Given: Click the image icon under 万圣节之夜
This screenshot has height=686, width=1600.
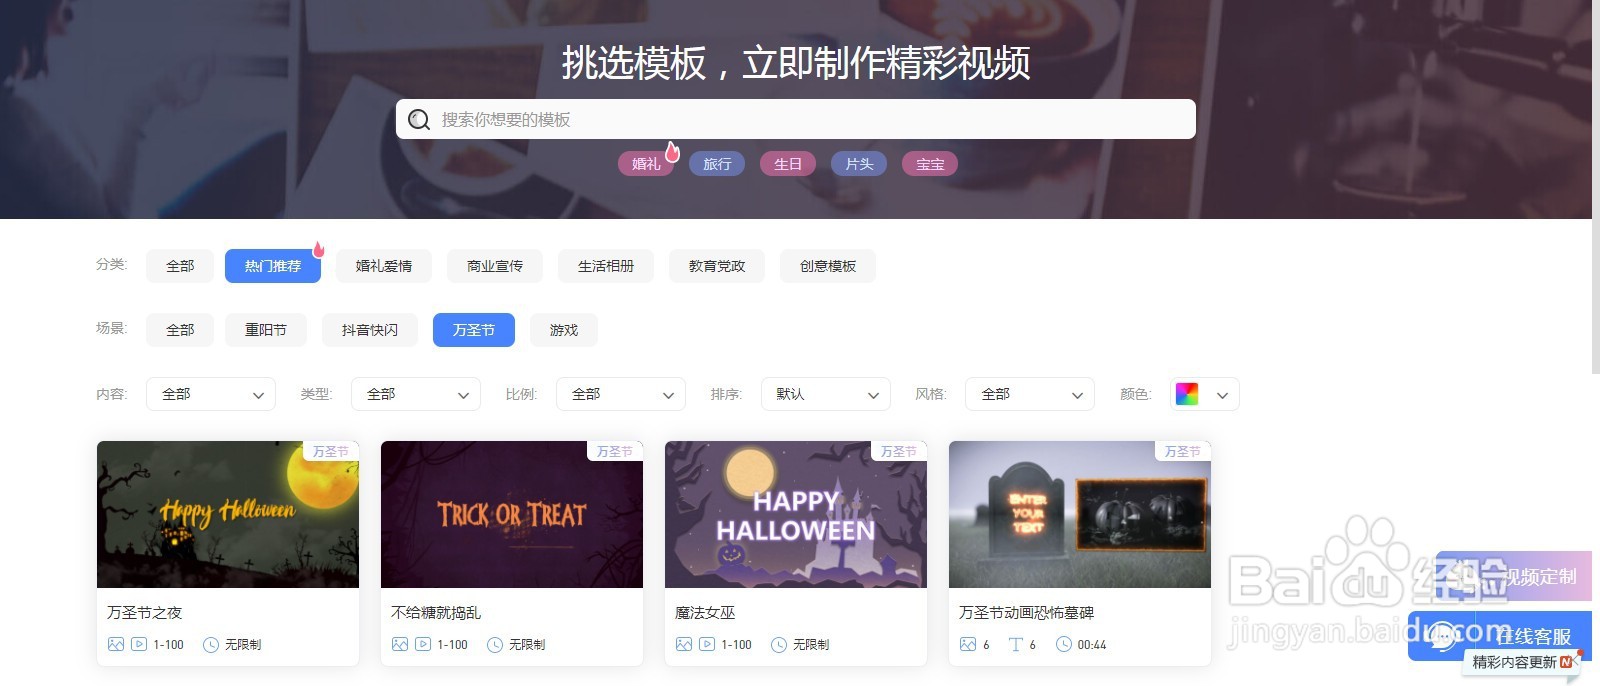Looking at the screenshot, I should (116, 644).
